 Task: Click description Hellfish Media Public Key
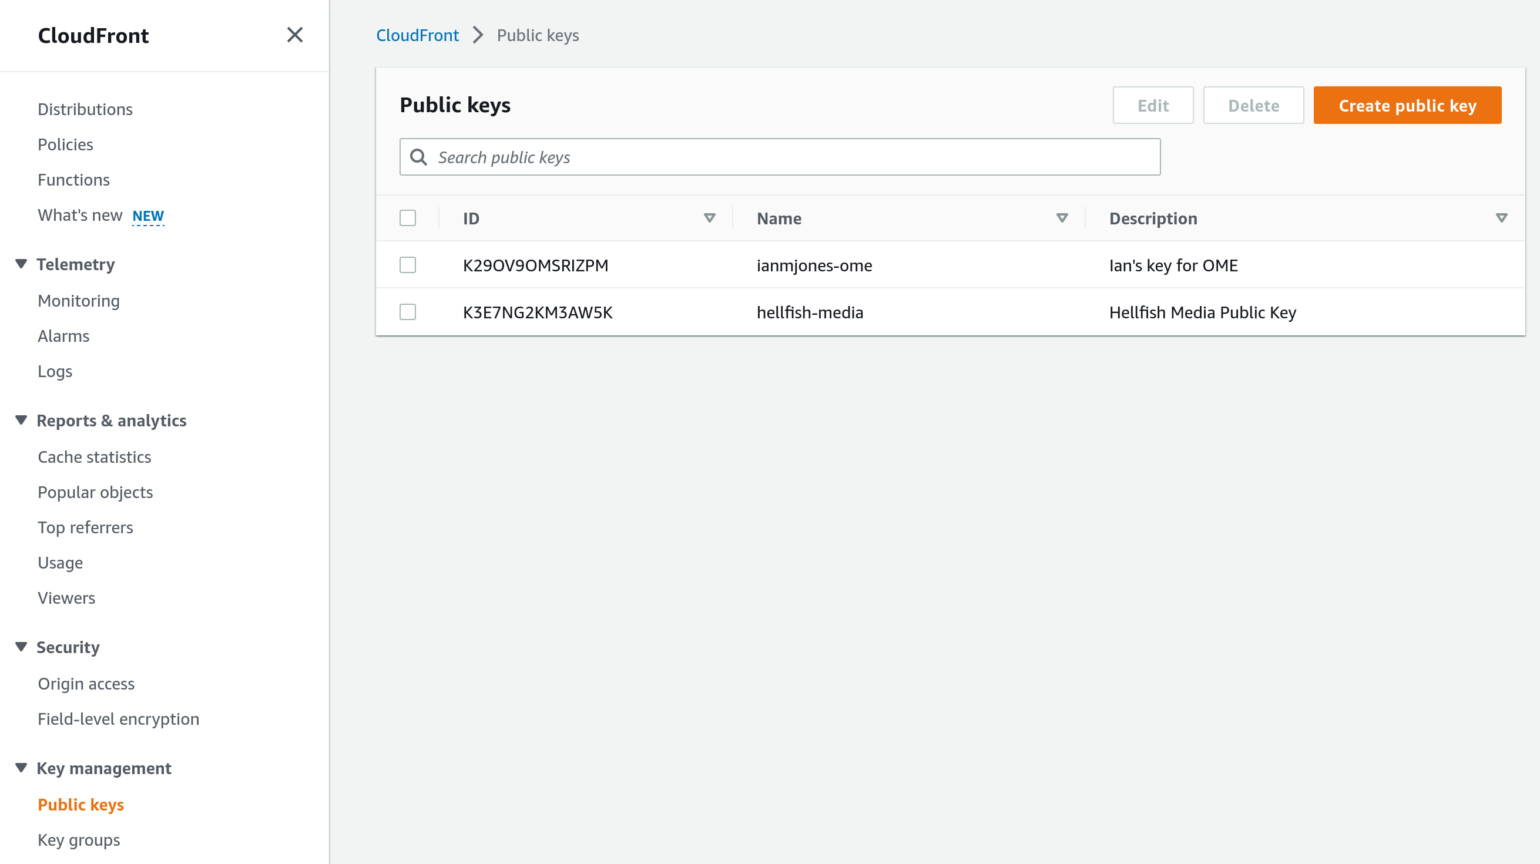1203,312
